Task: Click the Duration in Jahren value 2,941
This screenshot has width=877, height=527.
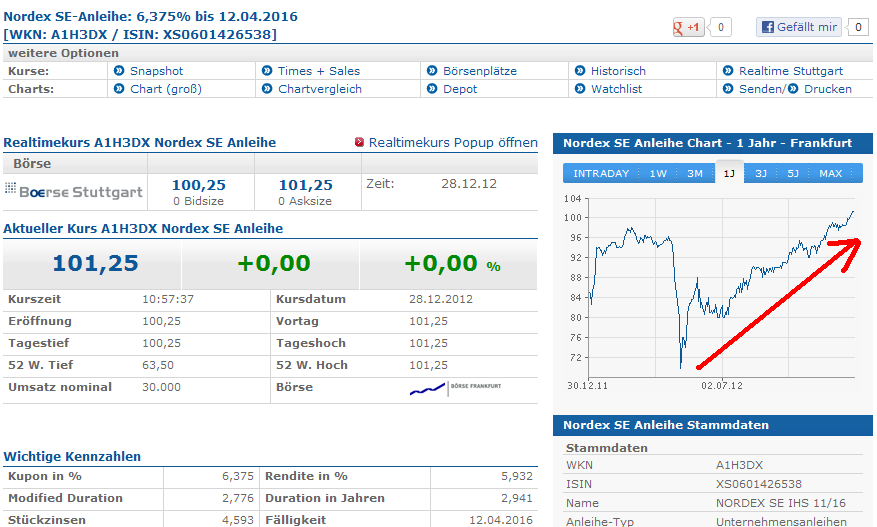Action: (517, 498)
